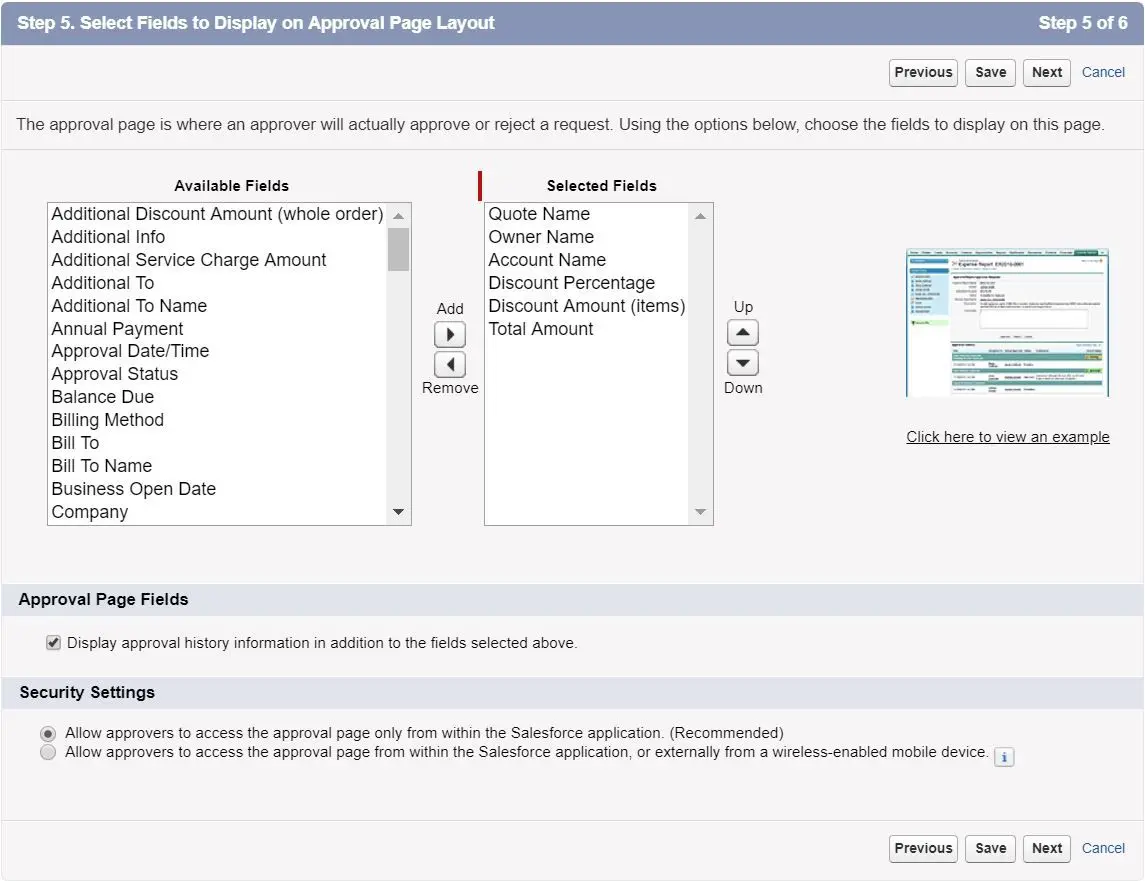Select 'Balance Due' field
Image resolution: width=1145 pixels, height=881 pixels.
click(217, 397)
